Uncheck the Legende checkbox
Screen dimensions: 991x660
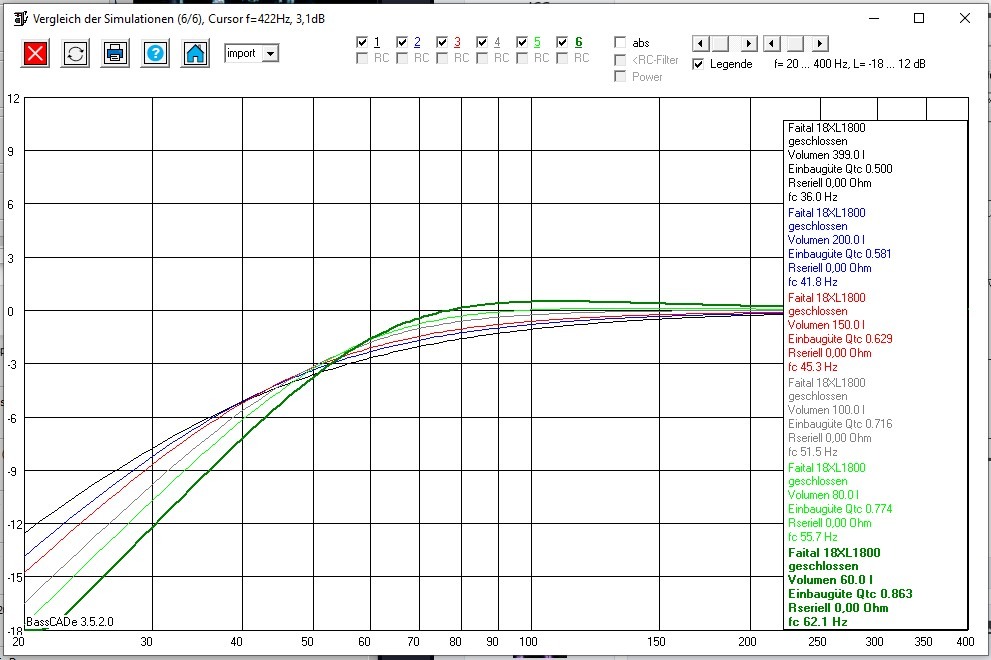click(x=698, y=64)
